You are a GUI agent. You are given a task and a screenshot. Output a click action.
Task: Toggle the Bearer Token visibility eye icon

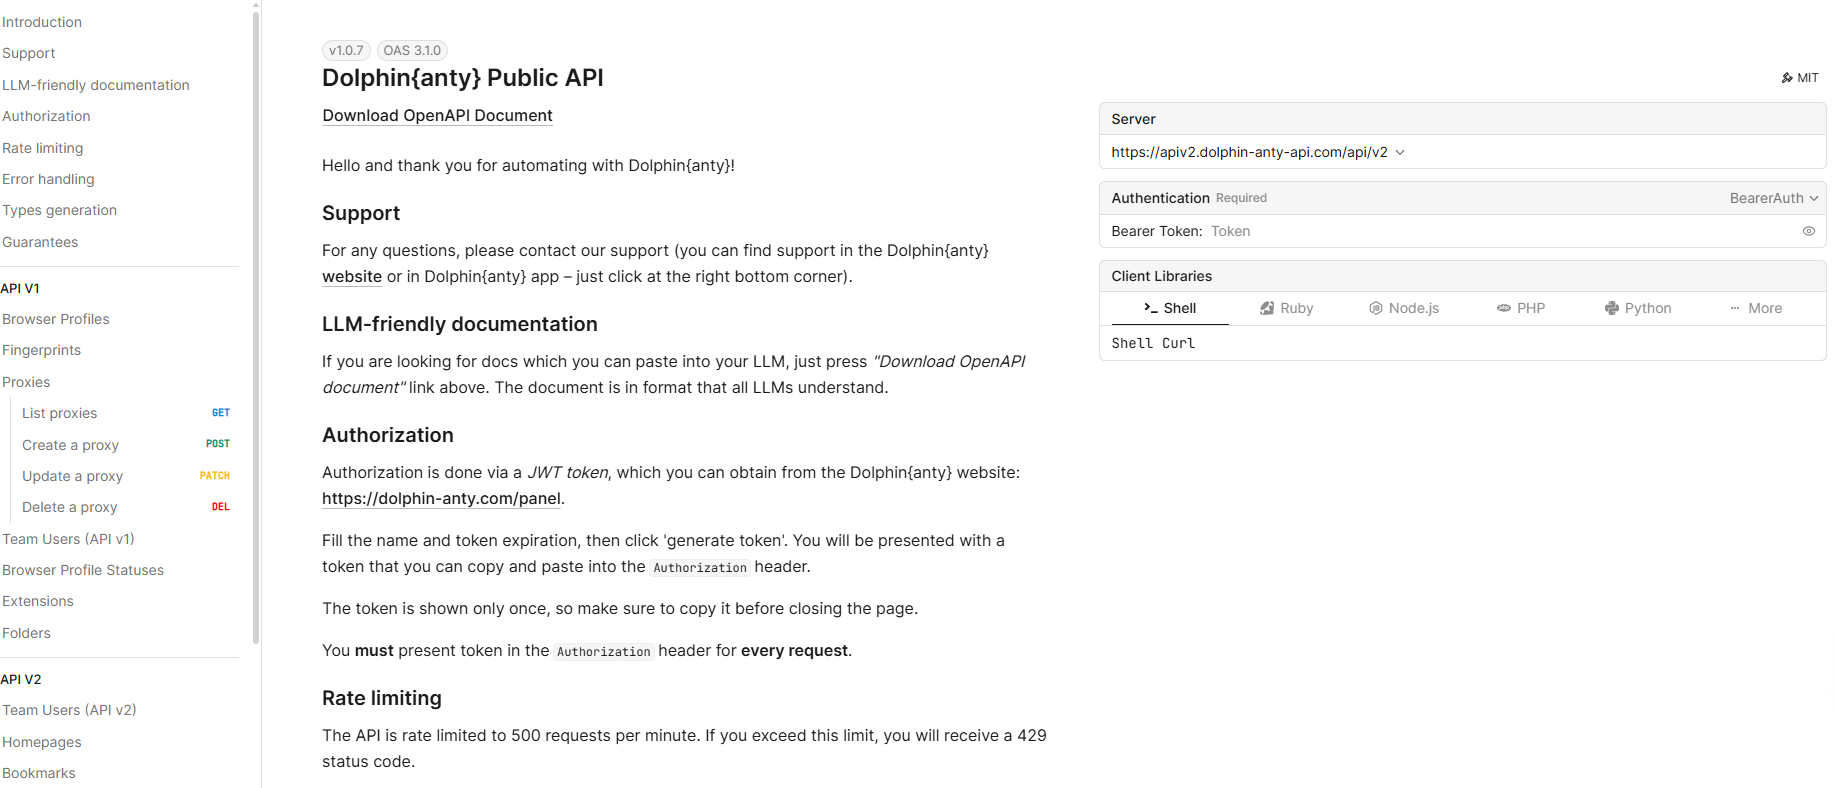(1808, 231)
